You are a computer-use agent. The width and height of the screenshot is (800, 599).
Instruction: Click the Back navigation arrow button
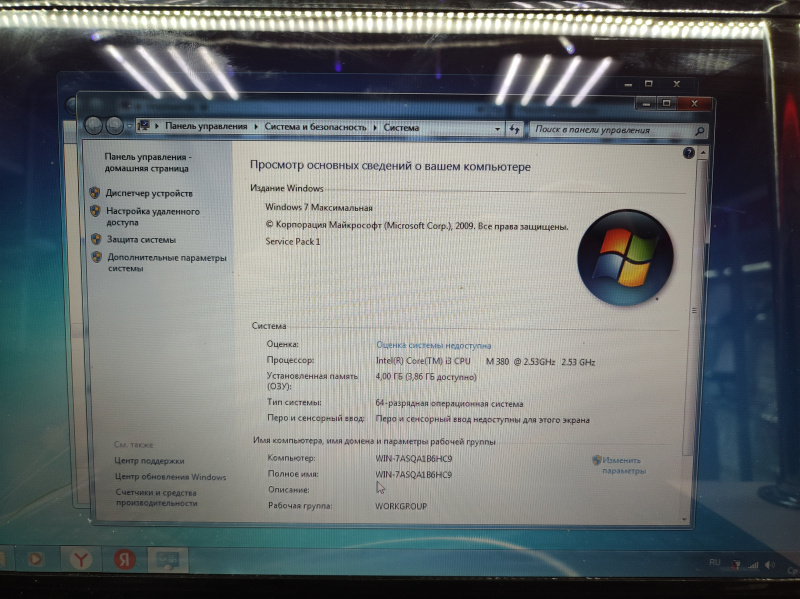click(95, 126)
